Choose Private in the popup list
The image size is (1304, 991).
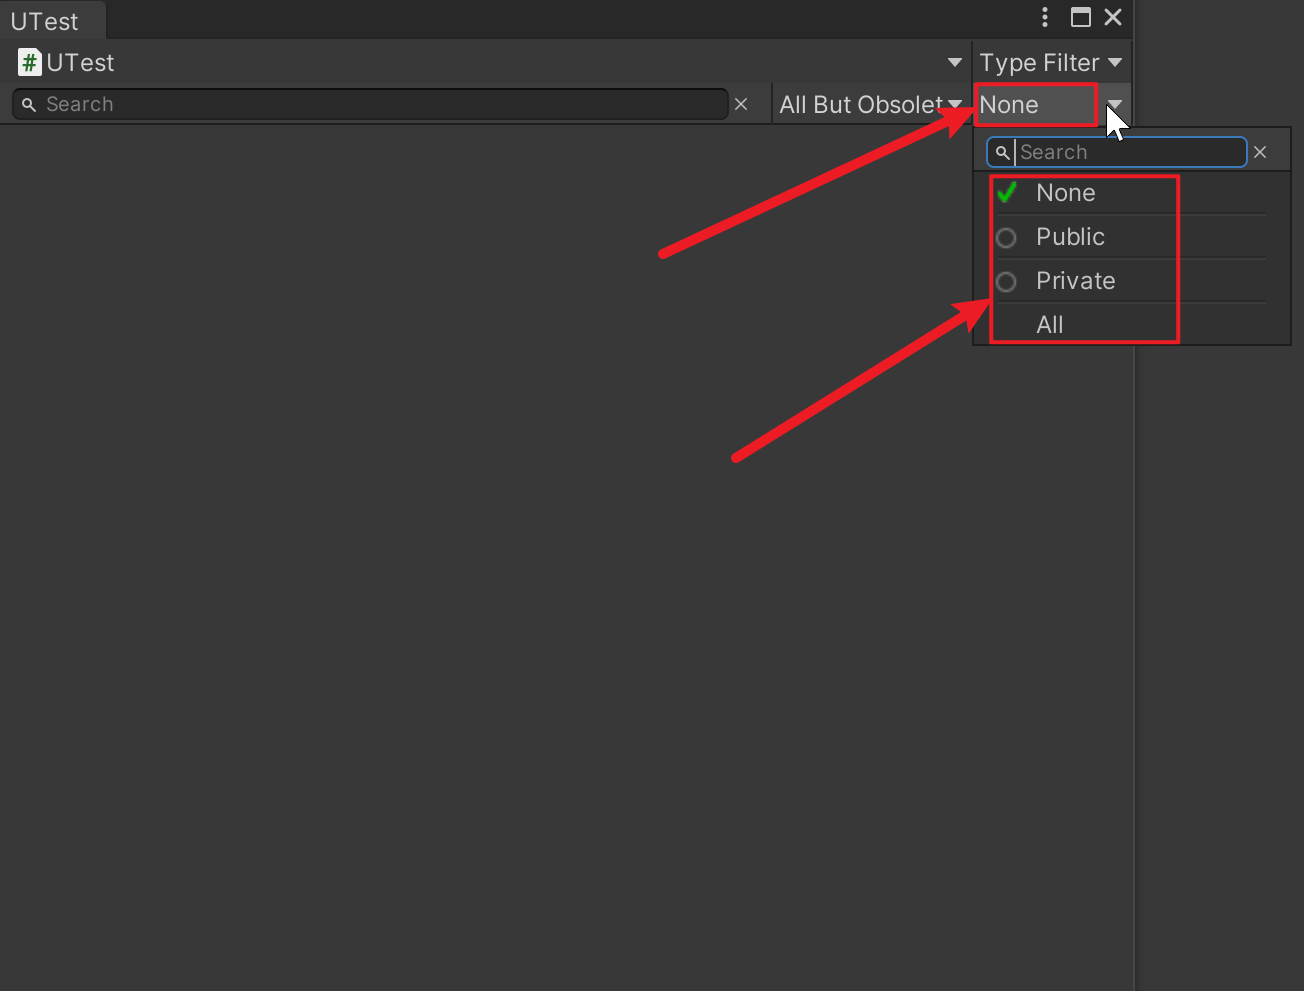click(1130, 281)
